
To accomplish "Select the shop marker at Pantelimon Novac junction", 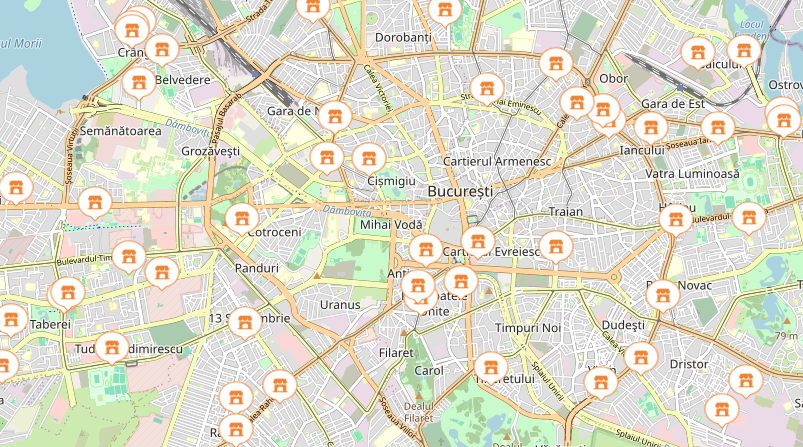I will tap(663, 296).
